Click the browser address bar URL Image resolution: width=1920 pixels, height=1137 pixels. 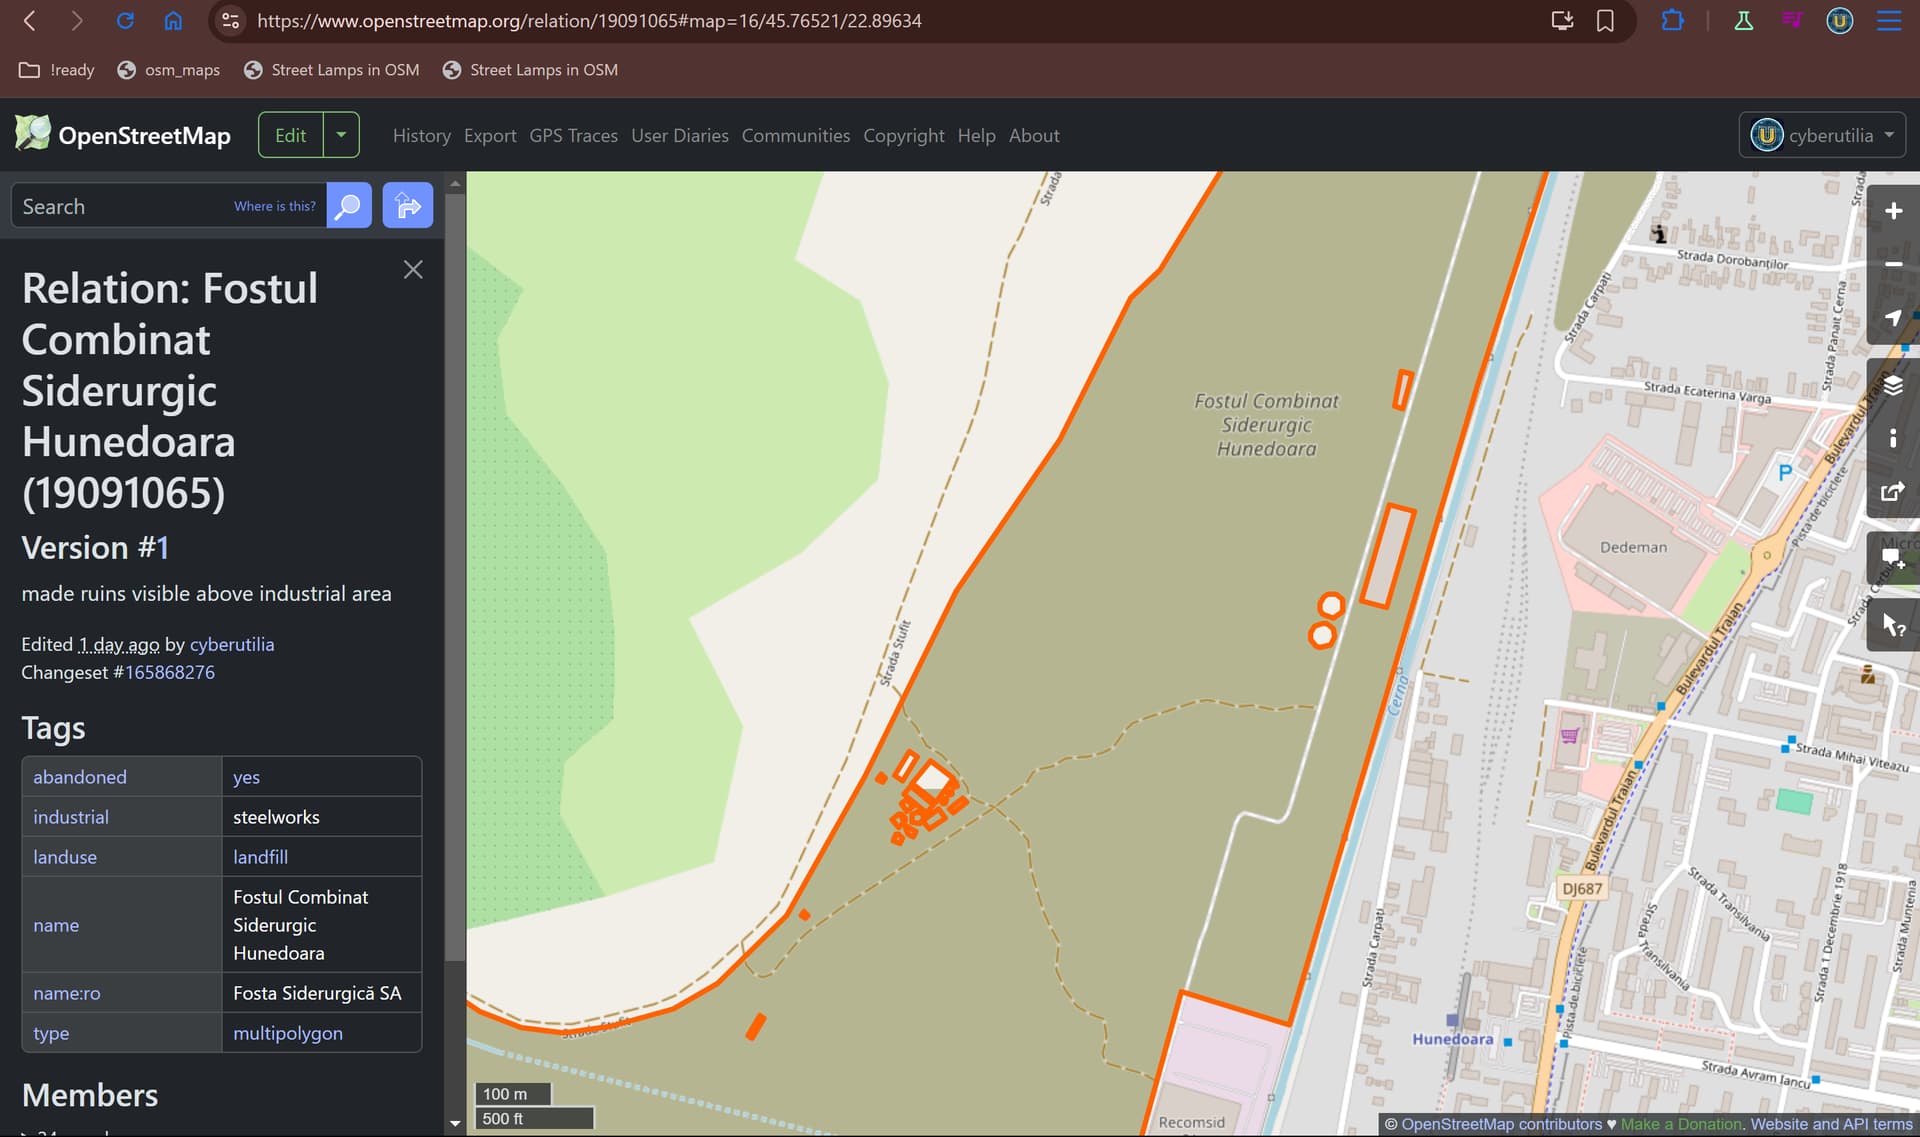click(589, 20)
